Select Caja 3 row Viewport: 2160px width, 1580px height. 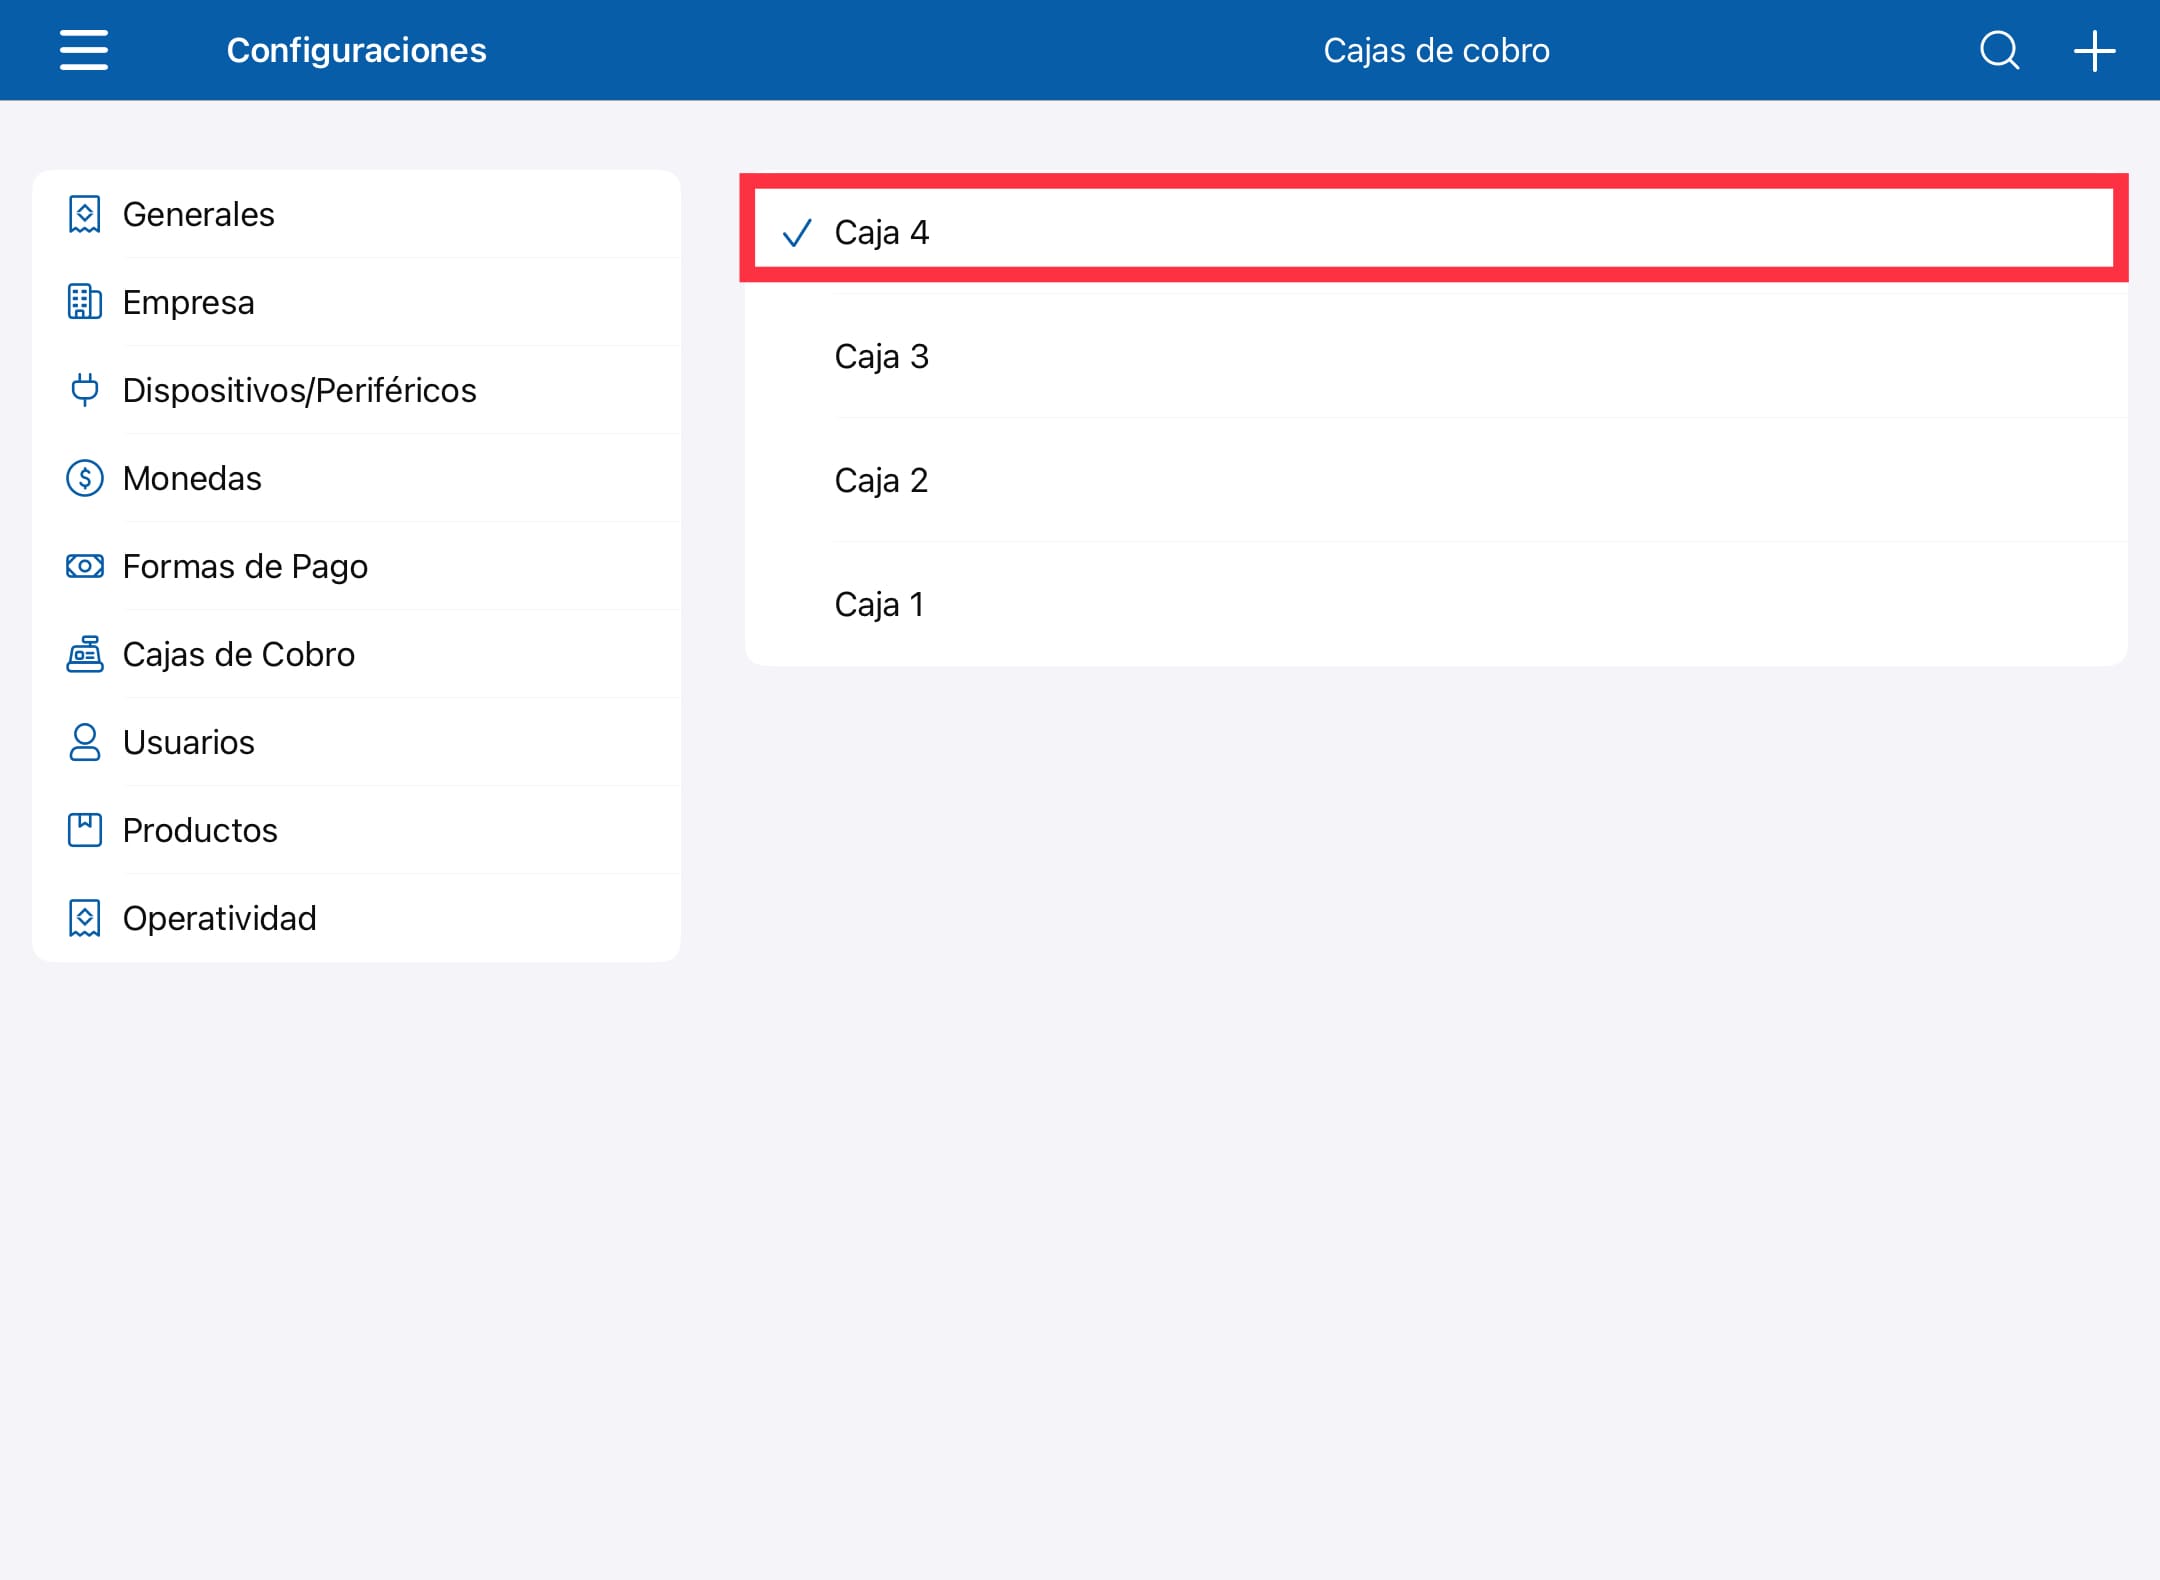[x=1435, y=356]
